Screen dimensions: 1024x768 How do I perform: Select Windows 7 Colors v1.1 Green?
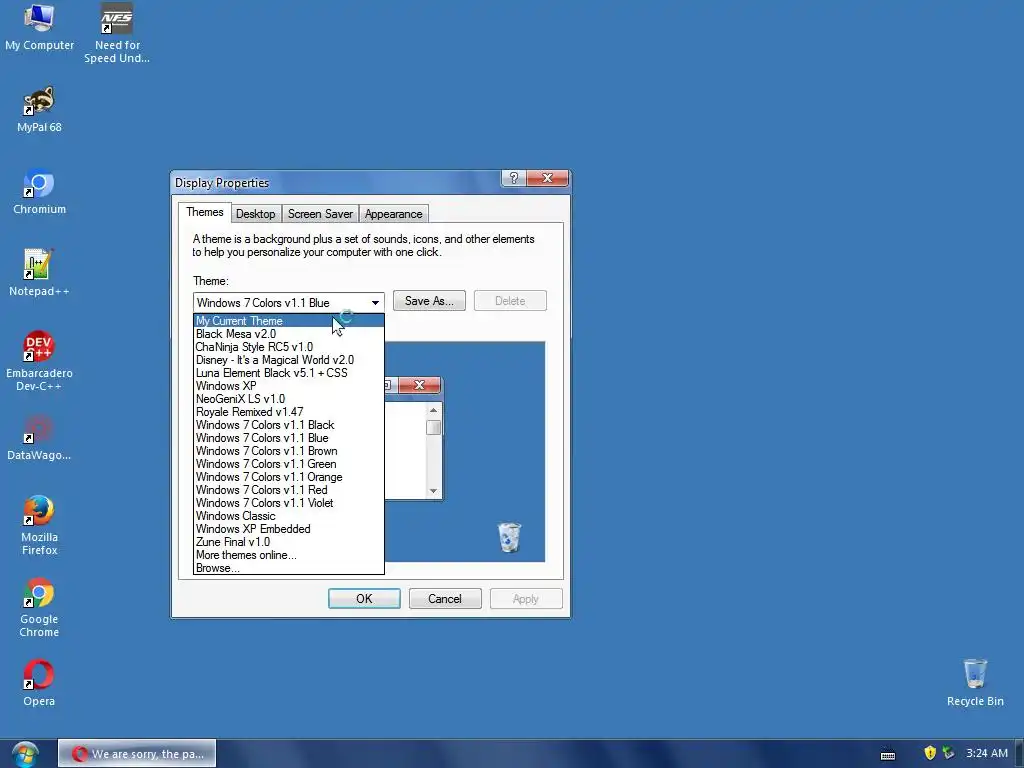[x=289, y=464]
